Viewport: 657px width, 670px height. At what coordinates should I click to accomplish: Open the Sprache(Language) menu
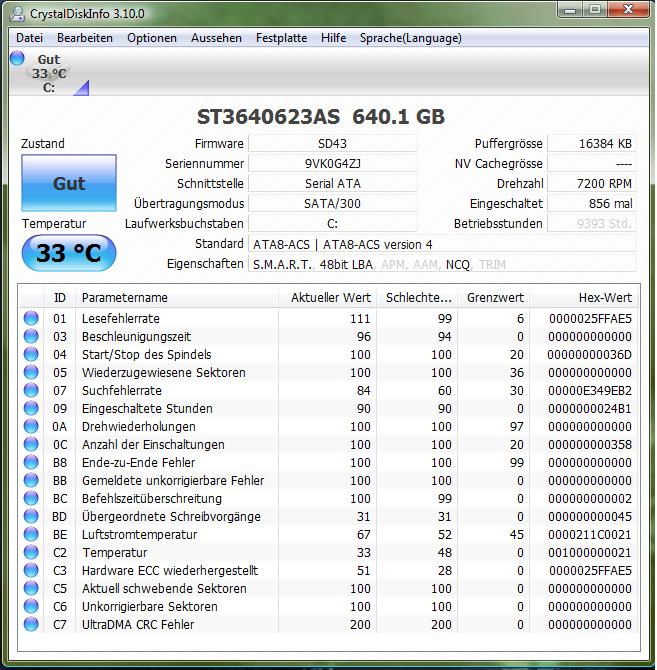411,38
